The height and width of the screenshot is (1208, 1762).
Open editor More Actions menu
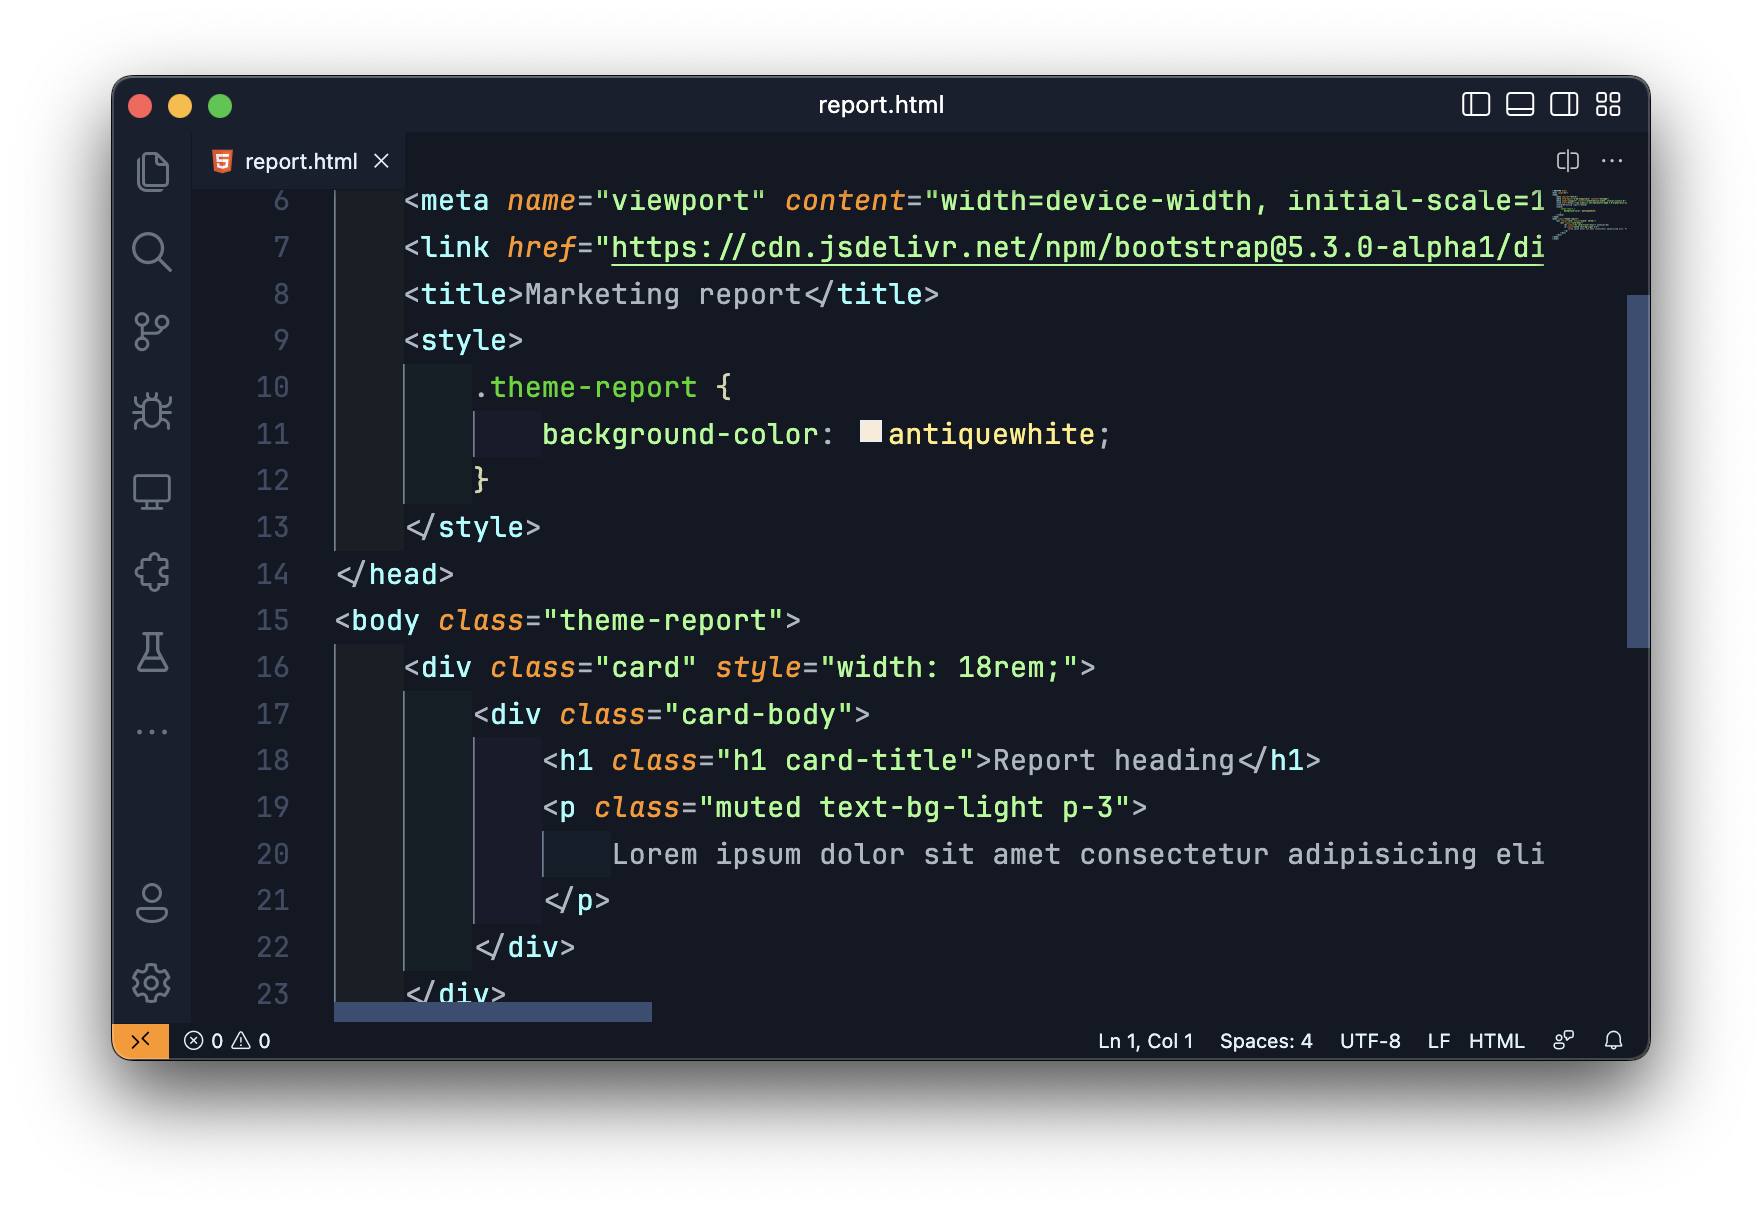click(1612, 161)
